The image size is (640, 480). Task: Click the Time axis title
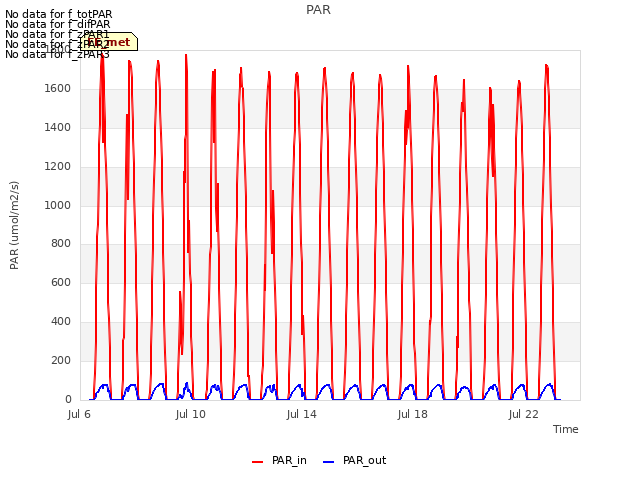tap(565, 429)
